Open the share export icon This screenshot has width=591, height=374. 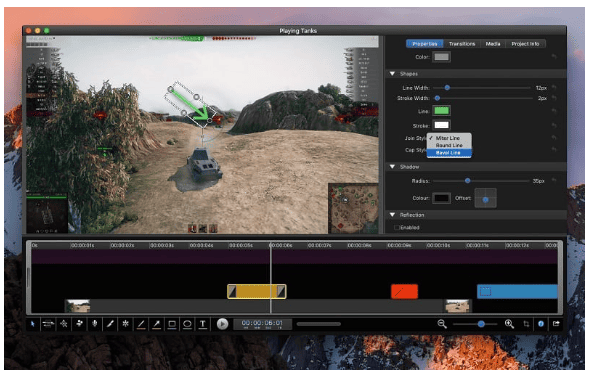coord(556,324)
